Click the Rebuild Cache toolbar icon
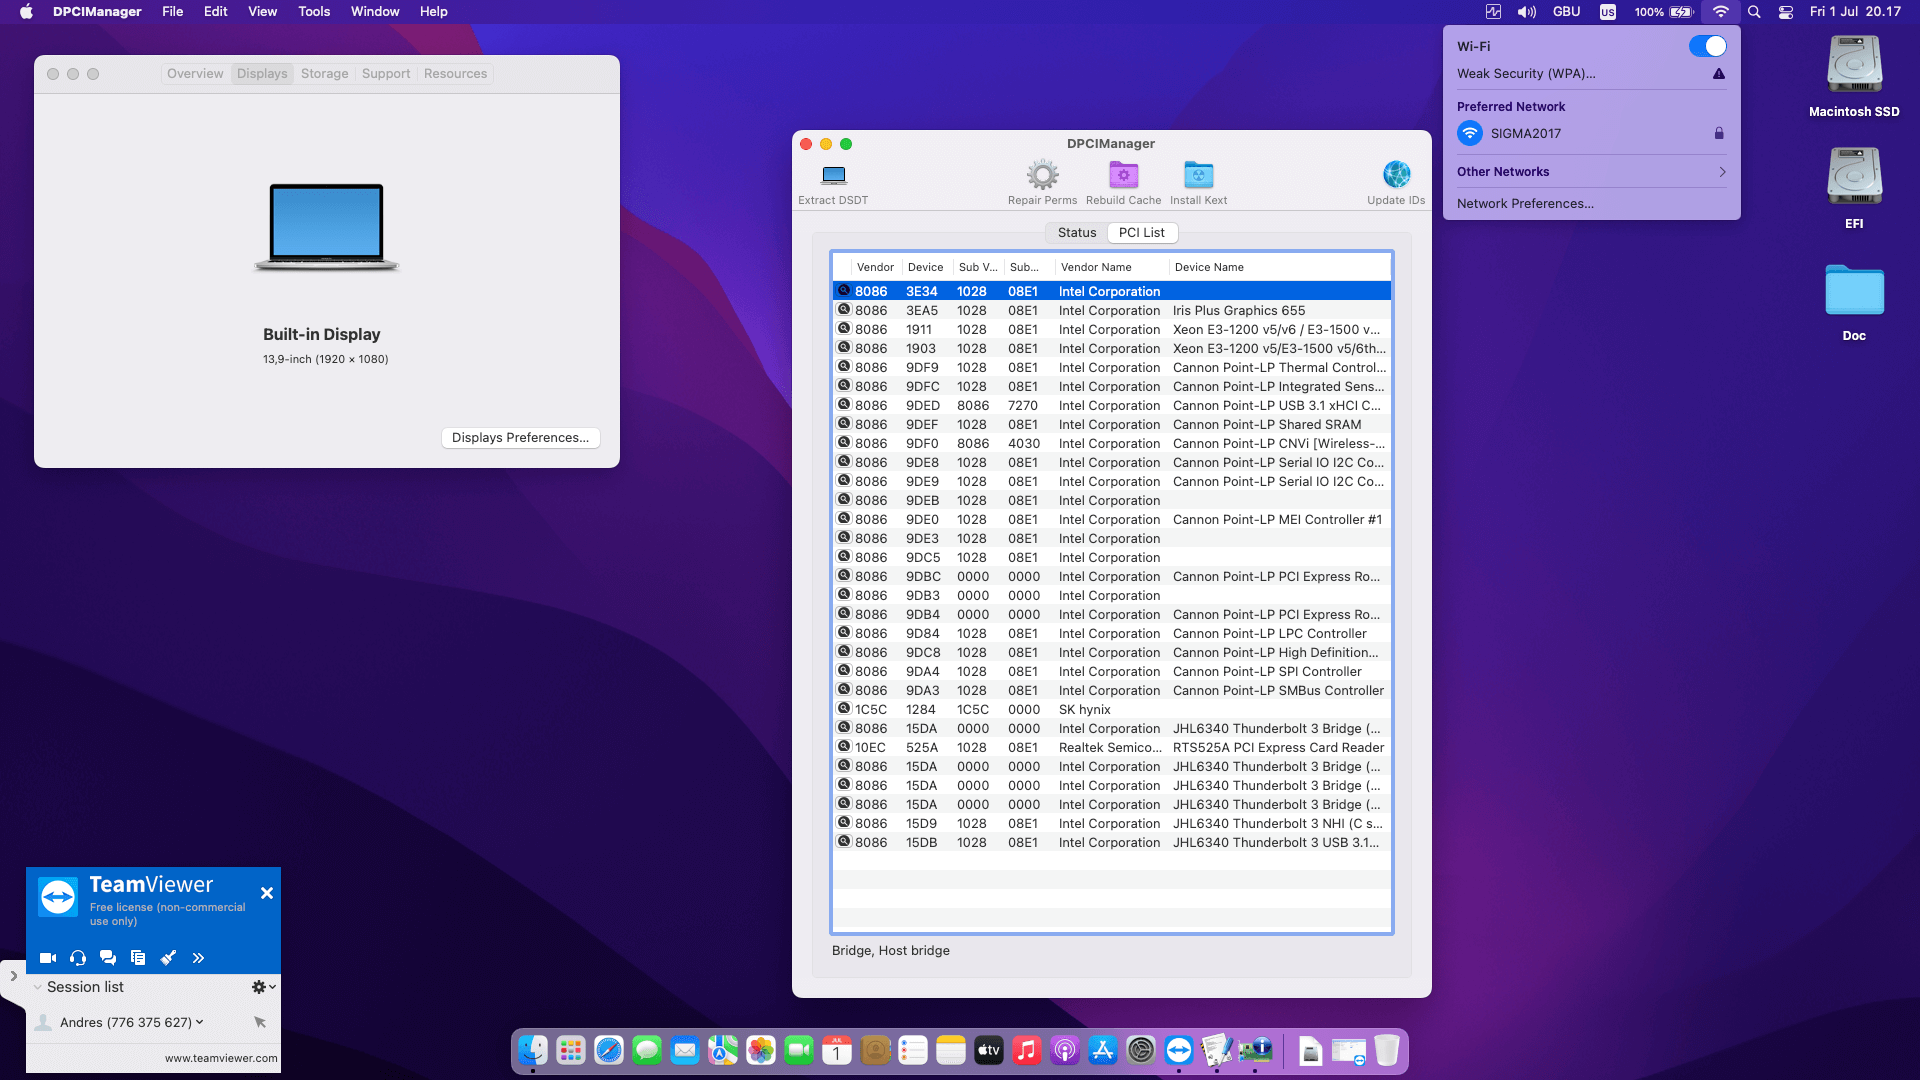 1123,176
